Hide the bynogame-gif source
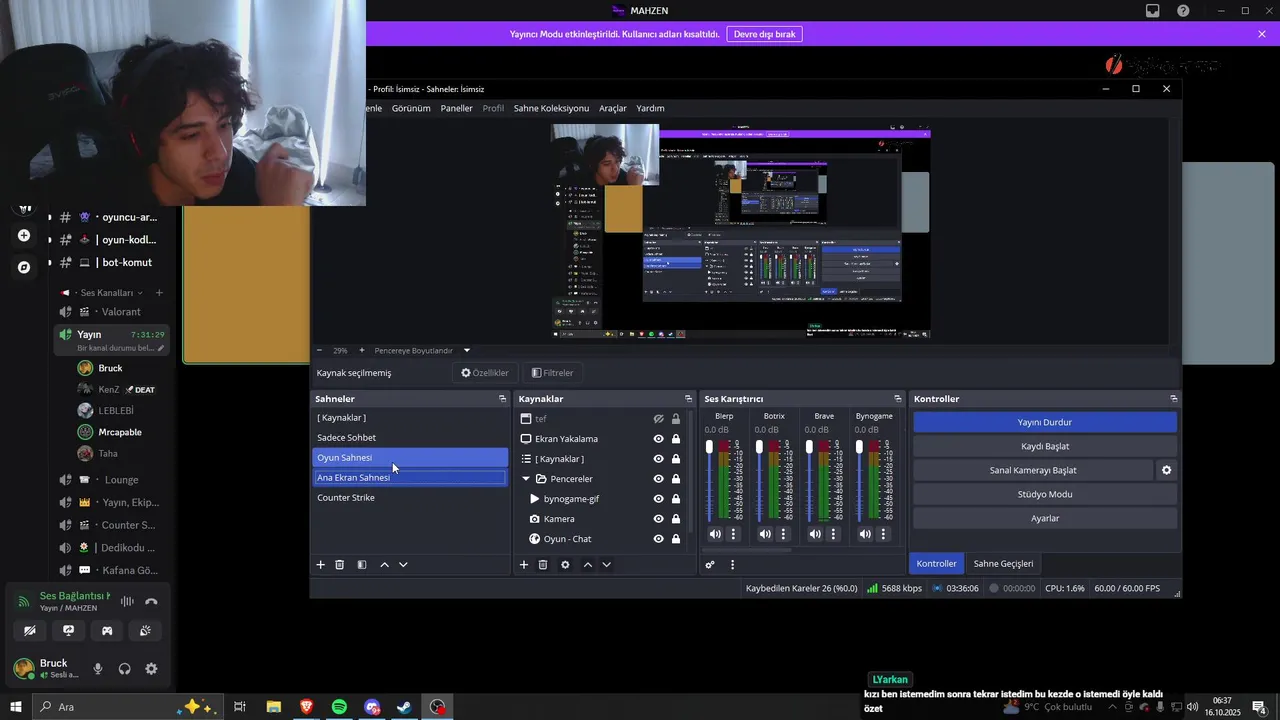 (x=659, y=499)
